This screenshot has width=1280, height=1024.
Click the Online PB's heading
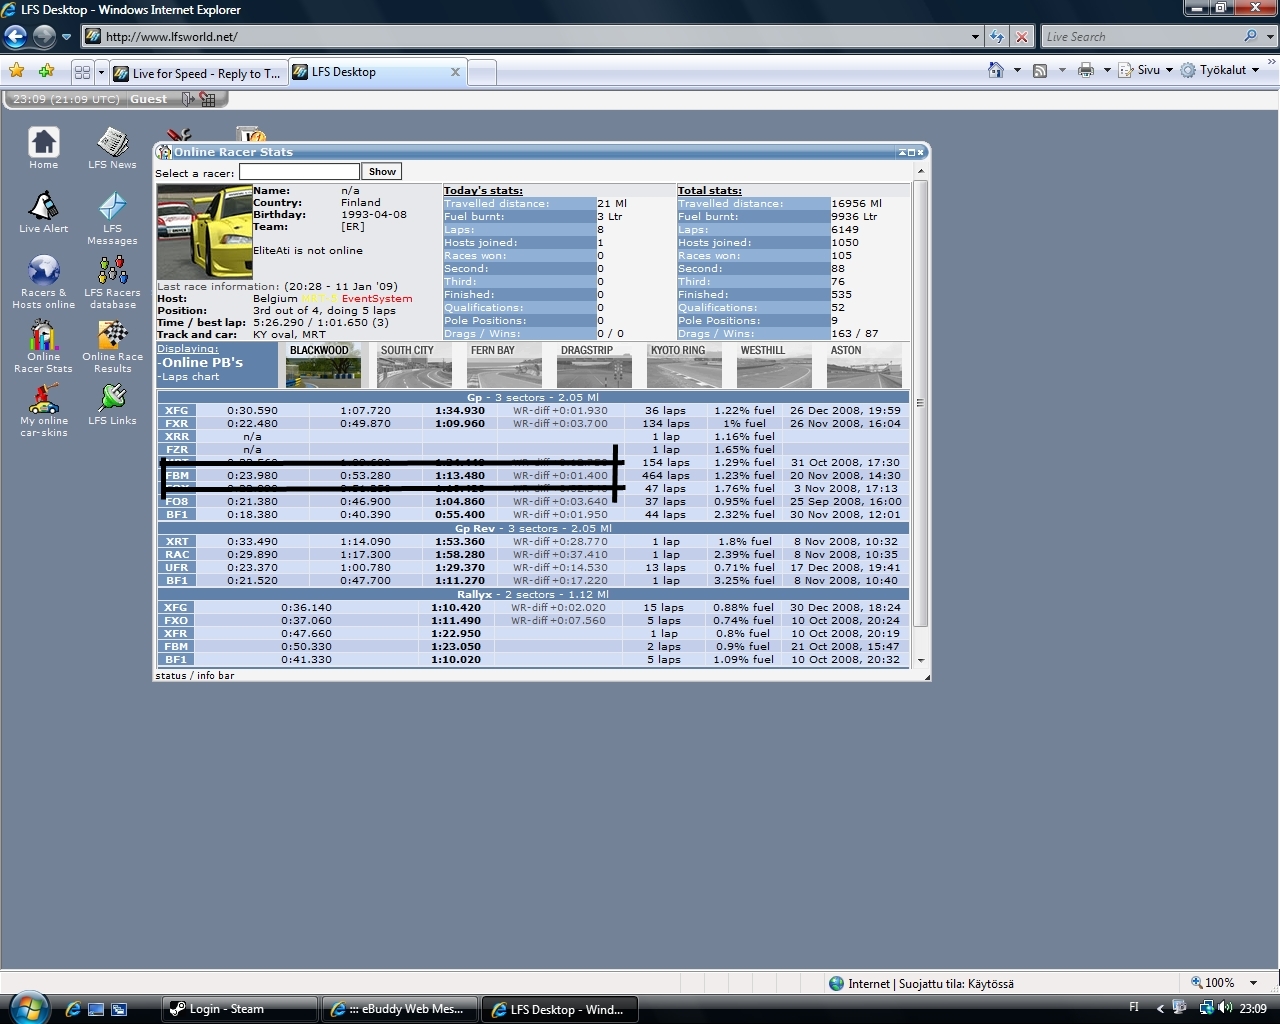[x=201, y=363]
